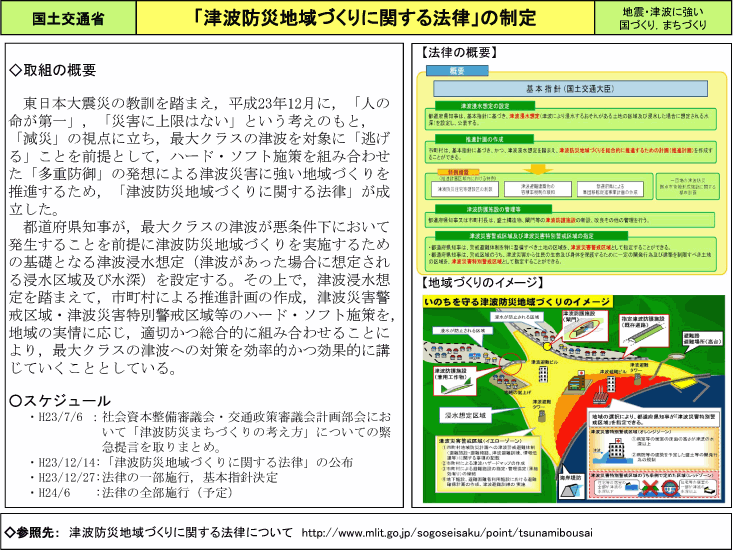Click the H23/12/14 schedule entry
Image resolution: width=733 pixels, height=550 pixels.
191,462
